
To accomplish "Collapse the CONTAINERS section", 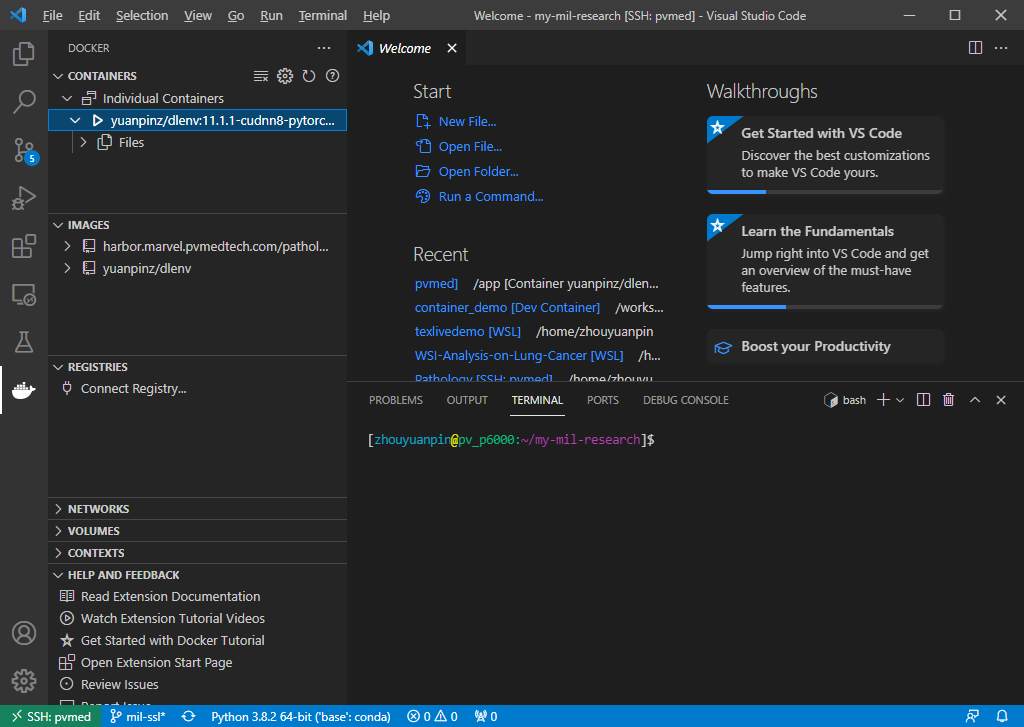I will (58, 76).
